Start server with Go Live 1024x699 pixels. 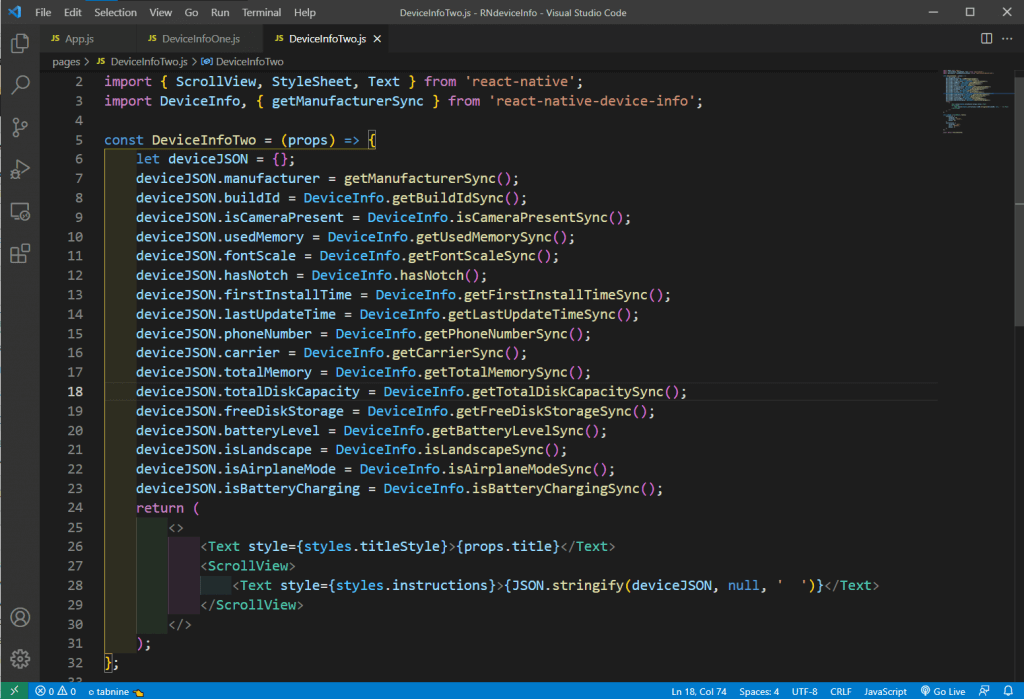click(x=943, y=691)
